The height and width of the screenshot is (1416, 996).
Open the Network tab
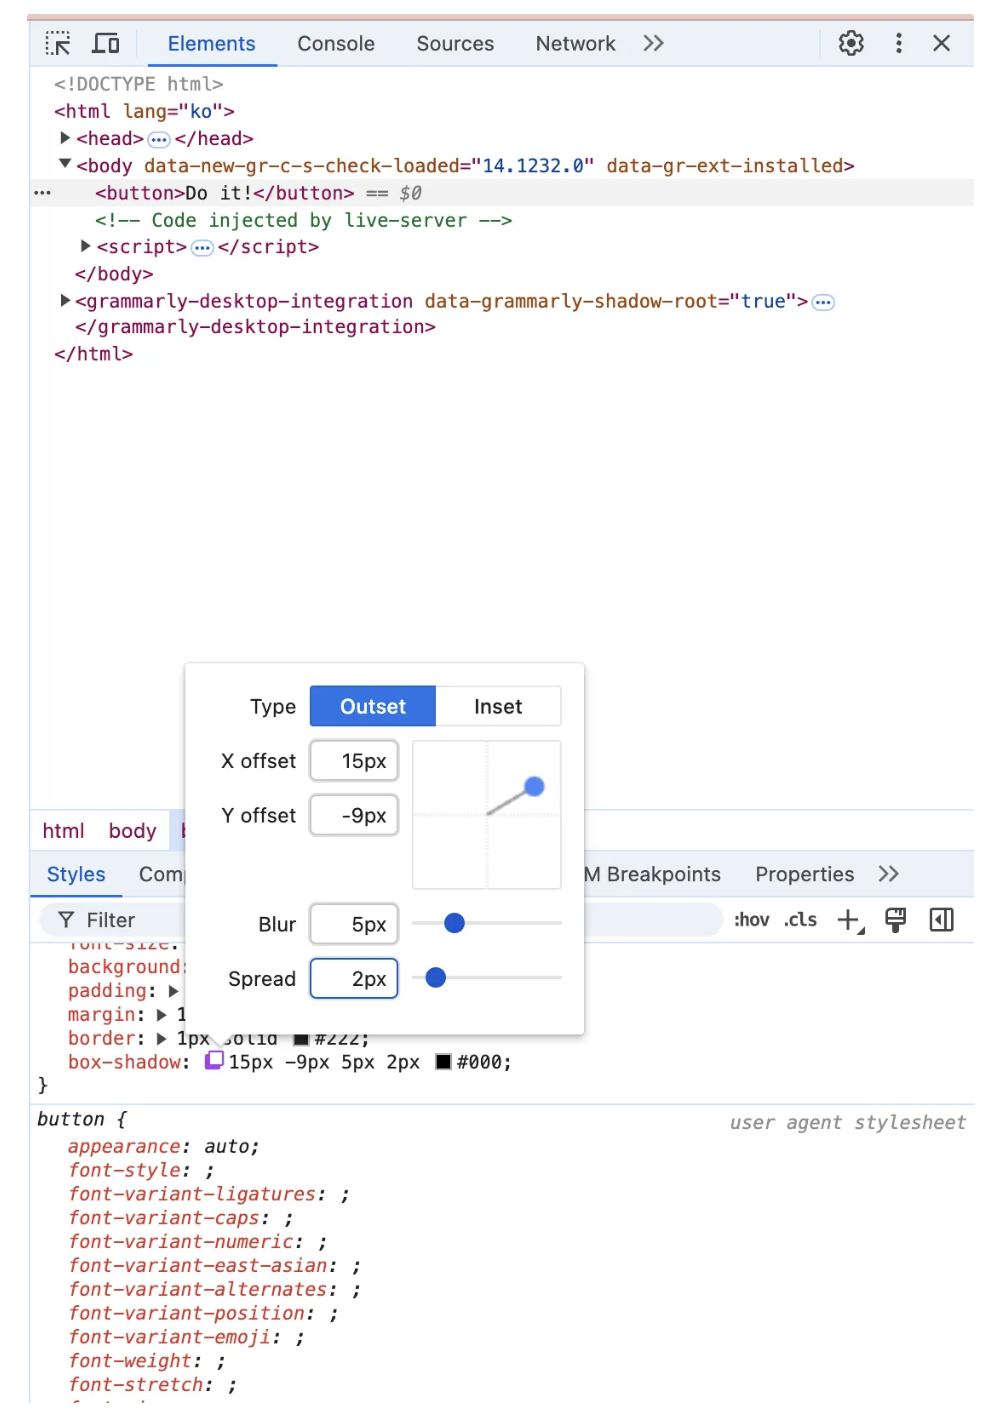tap(575, 43)
